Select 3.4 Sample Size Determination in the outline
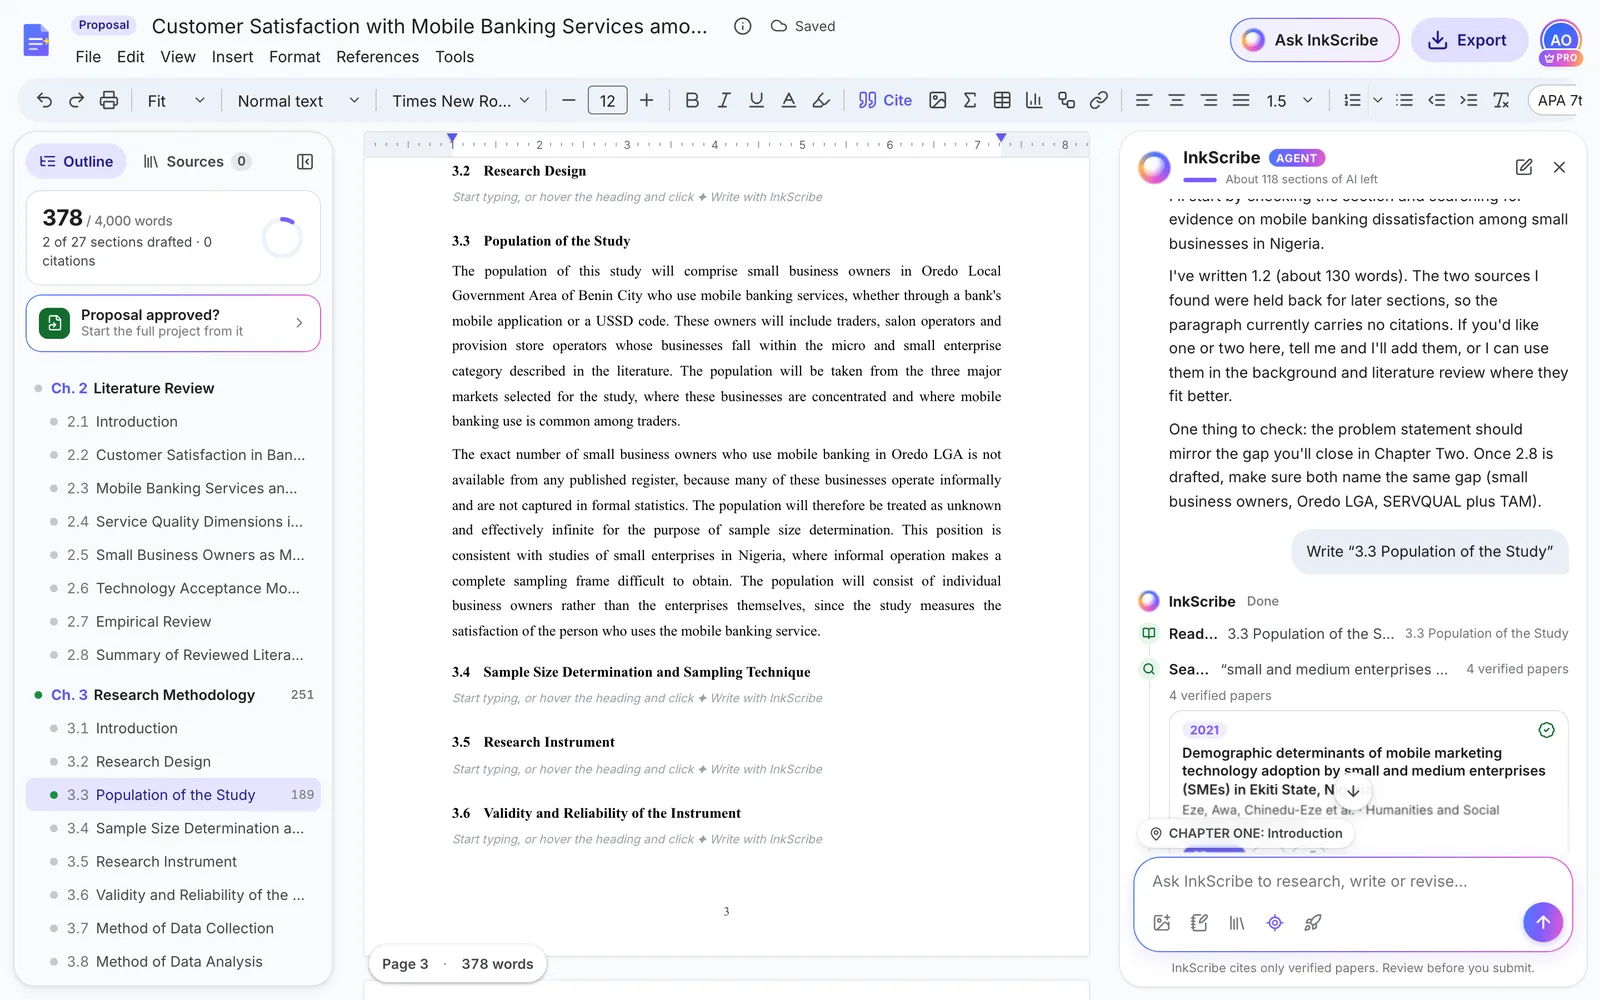The height and width of the screenshot is (1000, 1600). (x=173, y=828)
